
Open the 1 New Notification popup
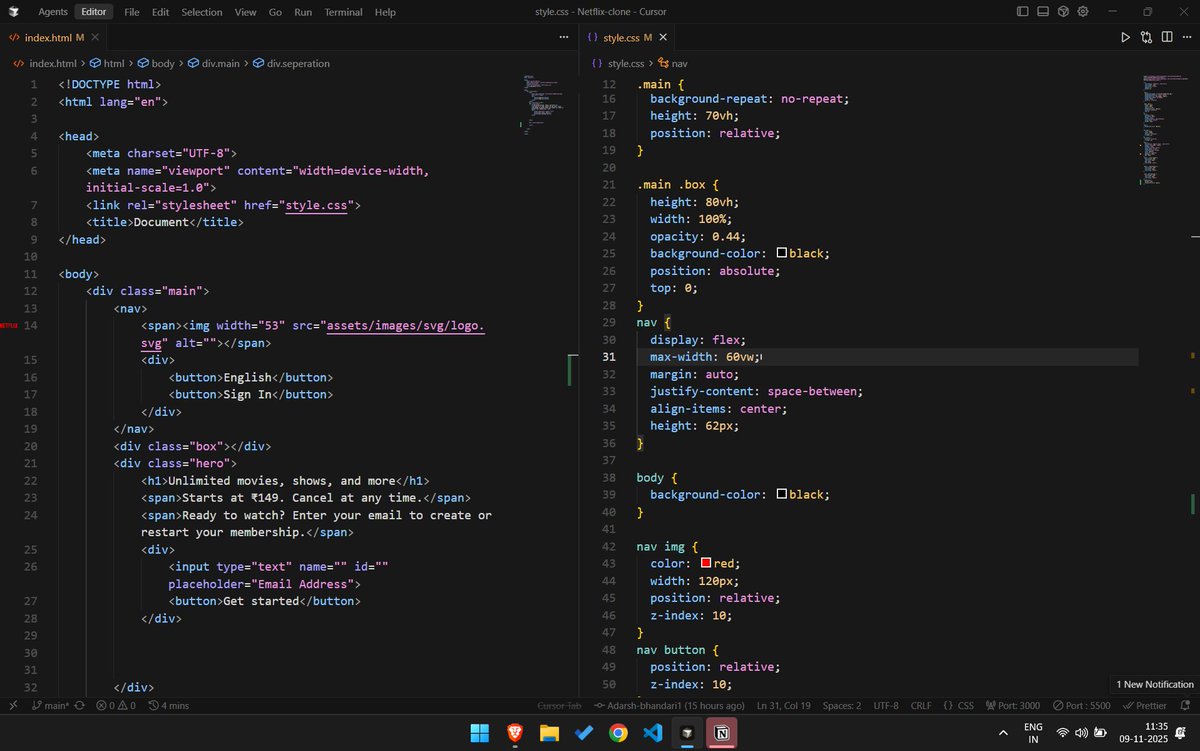coord(1155,684)
